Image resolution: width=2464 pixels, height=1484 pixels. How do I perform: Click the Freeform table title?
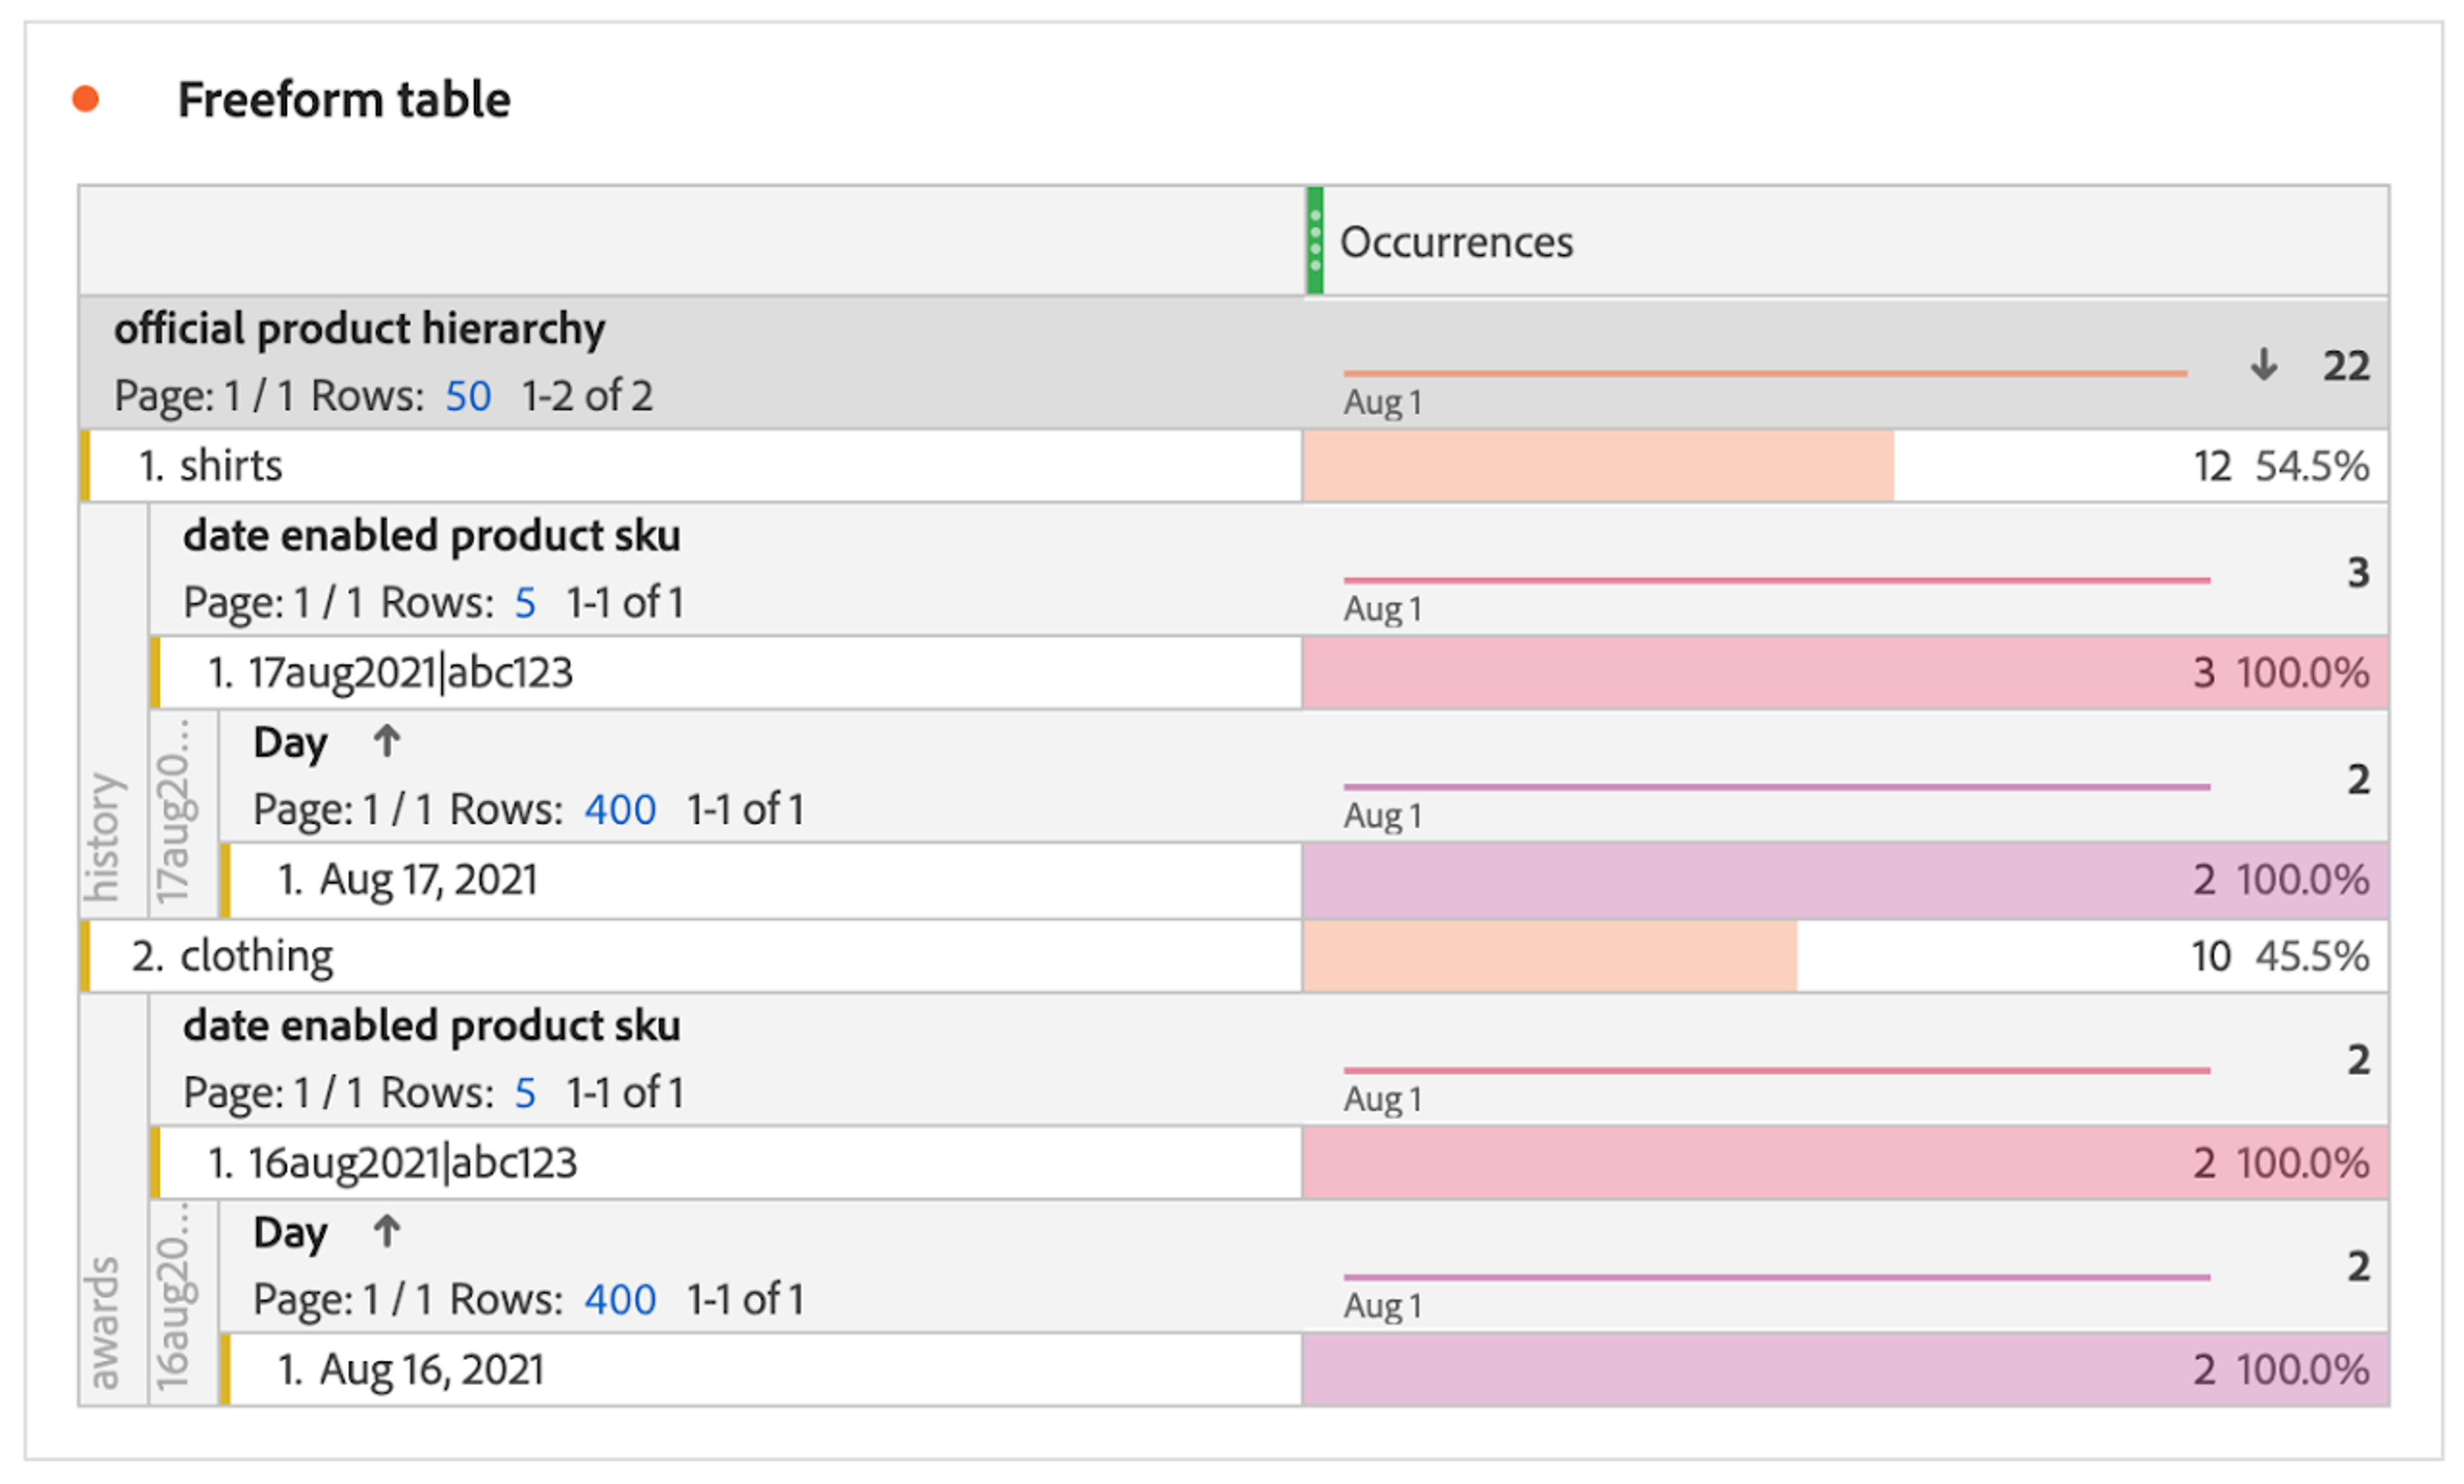344,100
